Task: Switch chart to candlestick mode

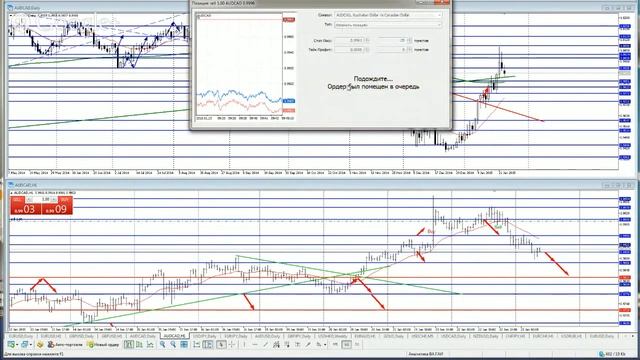Action: point(139,344)
